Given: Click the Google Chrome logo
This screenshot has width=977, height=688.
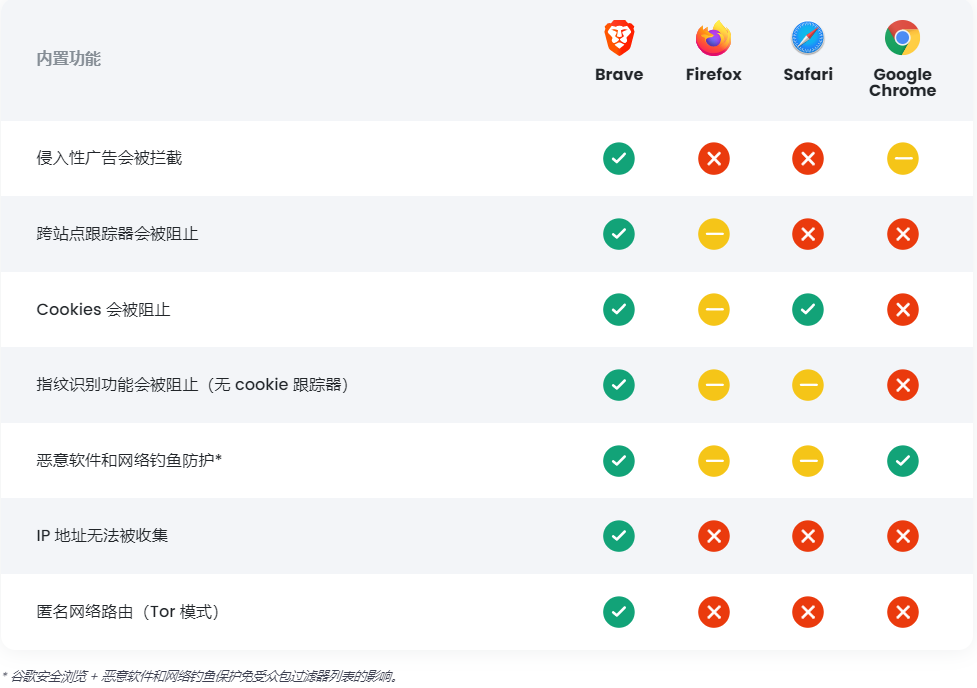Looking at the screenshot, I should point(902,38).
